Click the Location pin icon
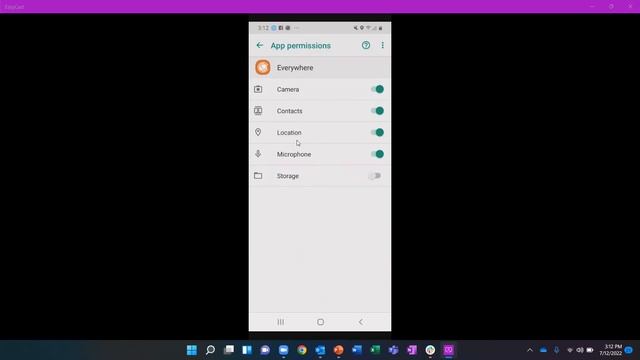 click(258, 132)
